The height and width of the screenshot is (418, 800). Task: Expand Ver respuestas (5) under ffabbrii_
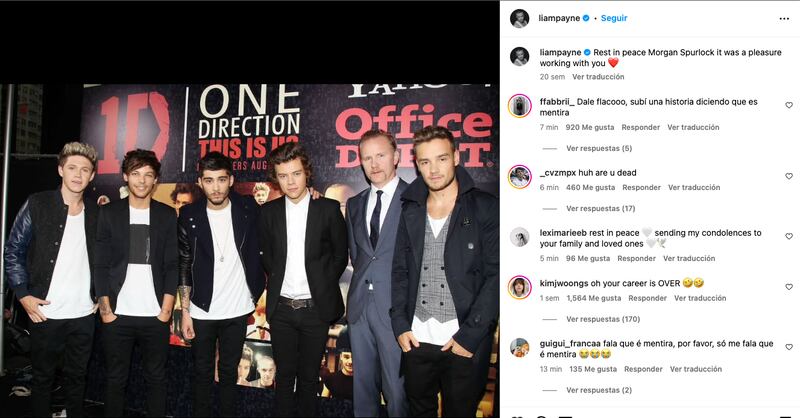598,149
